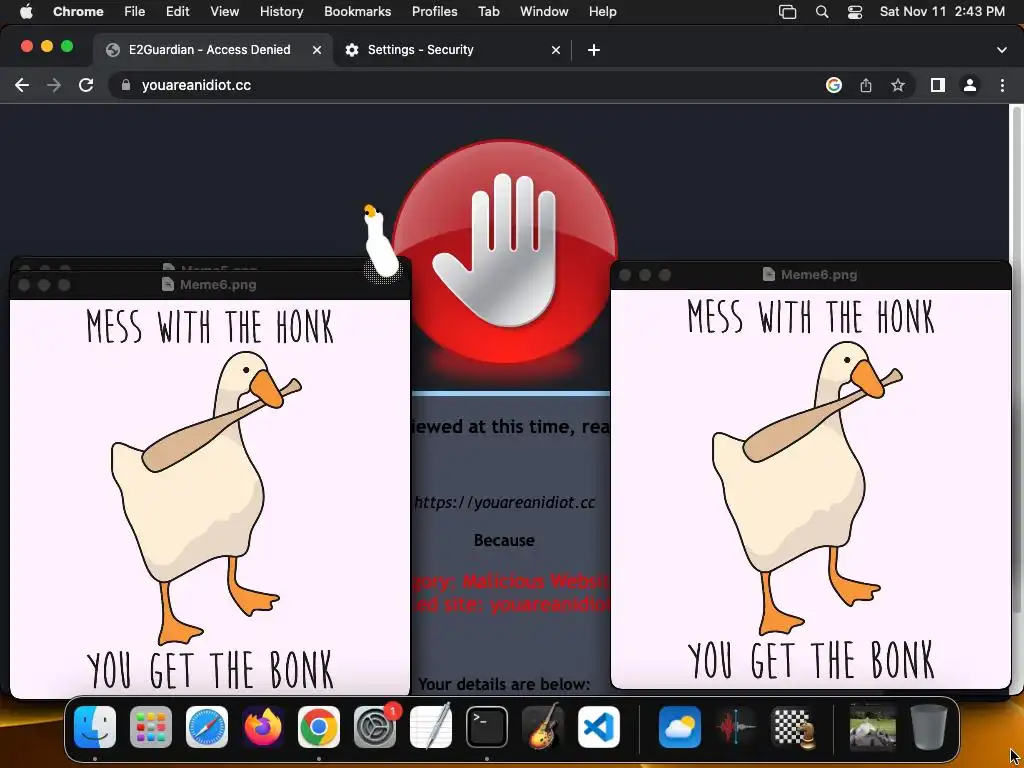Open the Window menu
This screenshot has width=1024, height=768.
coord(544,12)
